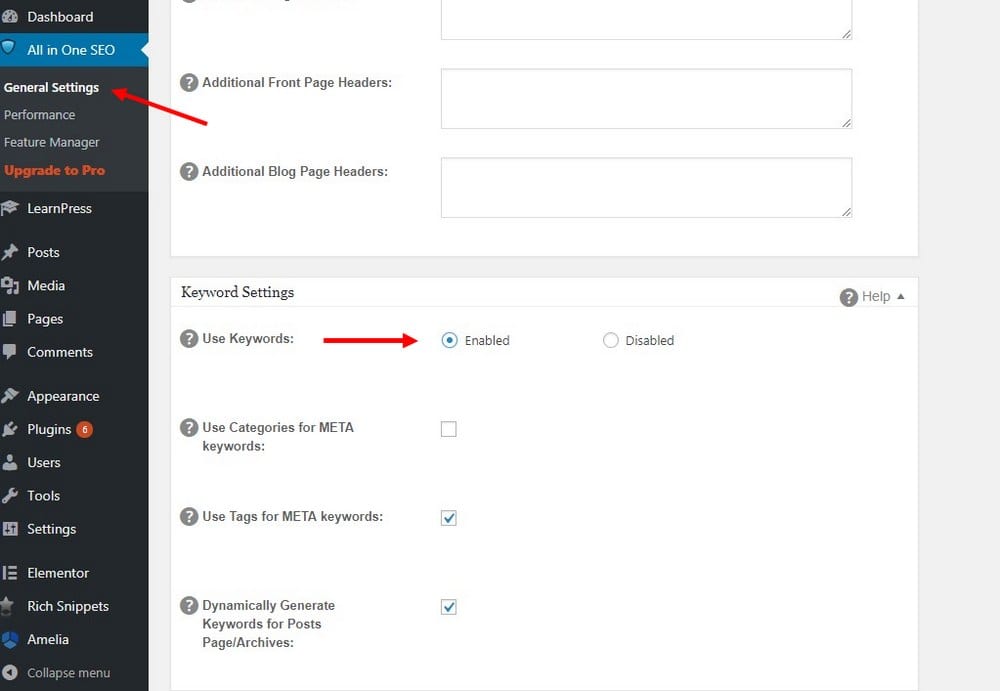Viewport: 1000px width, 691px height.
Task: Uncheck Dynamically Generate Keywords checkbox
Action: [x=449, y=607]
